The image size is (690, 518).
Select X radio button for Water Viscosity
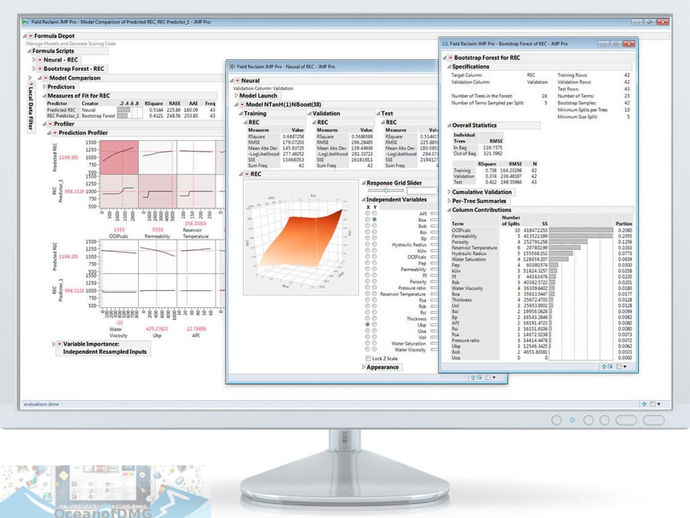coord(367,349)
